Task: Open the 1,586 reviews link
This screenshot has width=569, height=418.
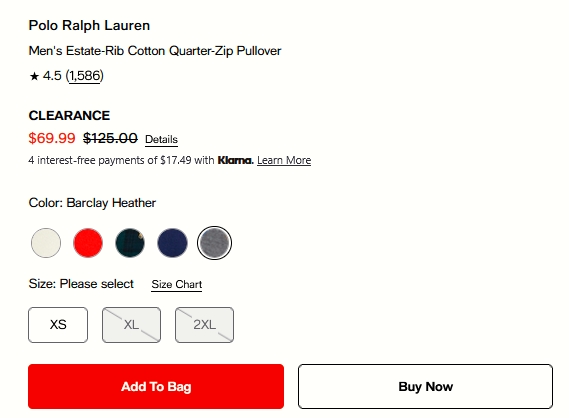Action: pyautogui.click(x=85, y=76)
